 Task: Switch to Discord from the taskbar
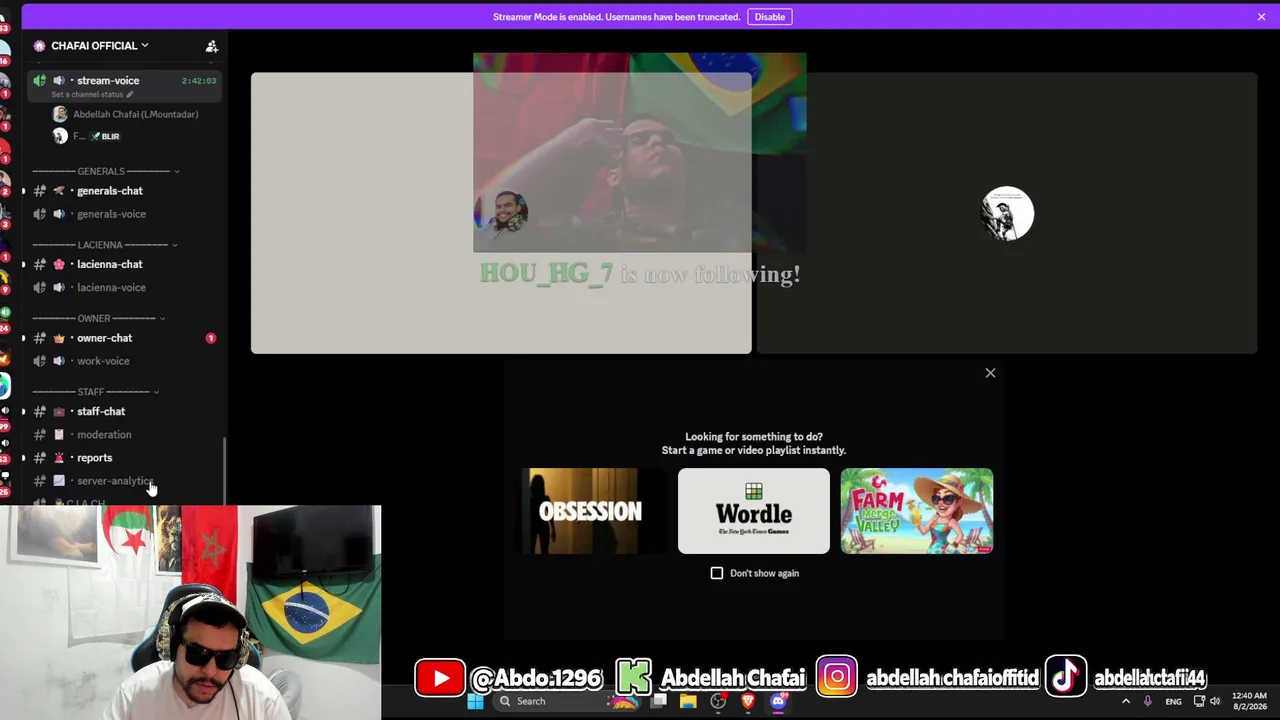(x=778, y=701)
